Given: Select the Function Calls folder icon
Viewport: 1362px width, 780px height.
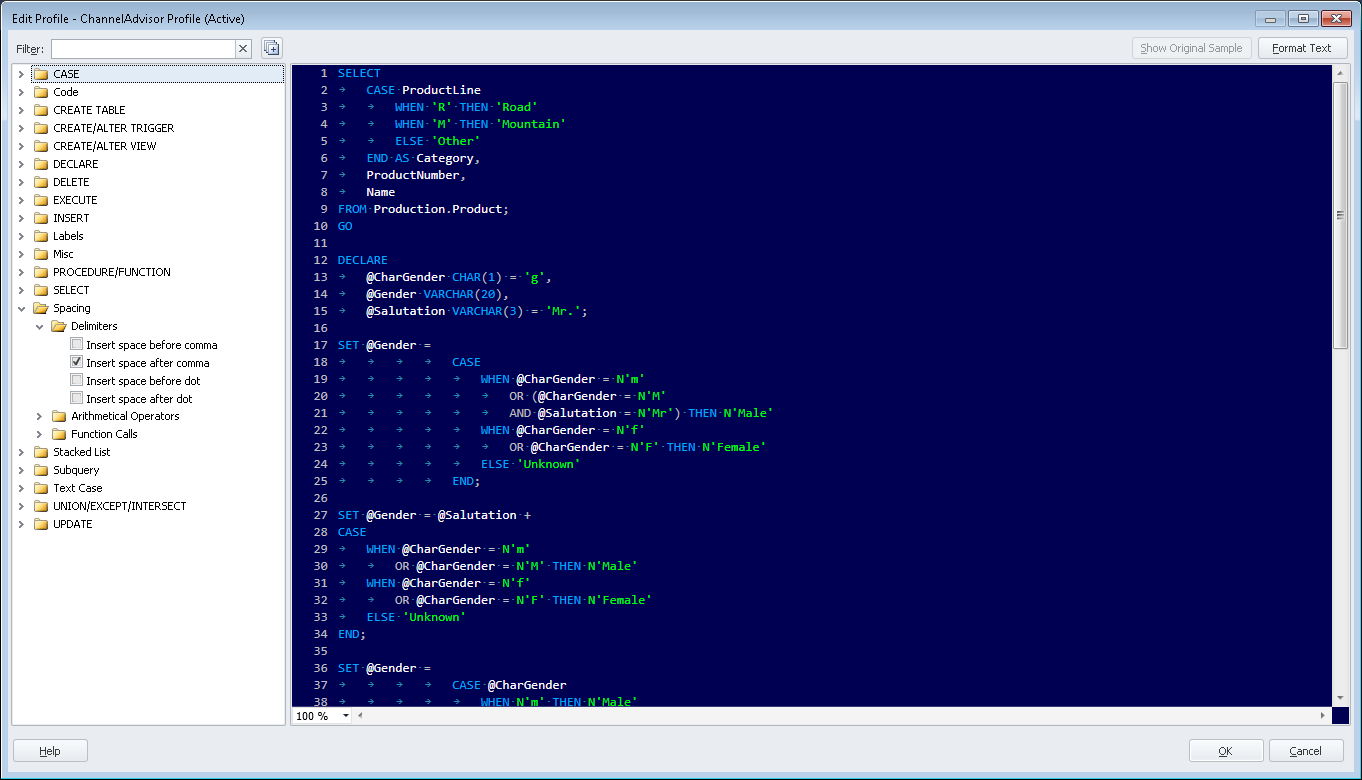Looking at the screenshot, I should pyautogui.click(x=58, y=433).
